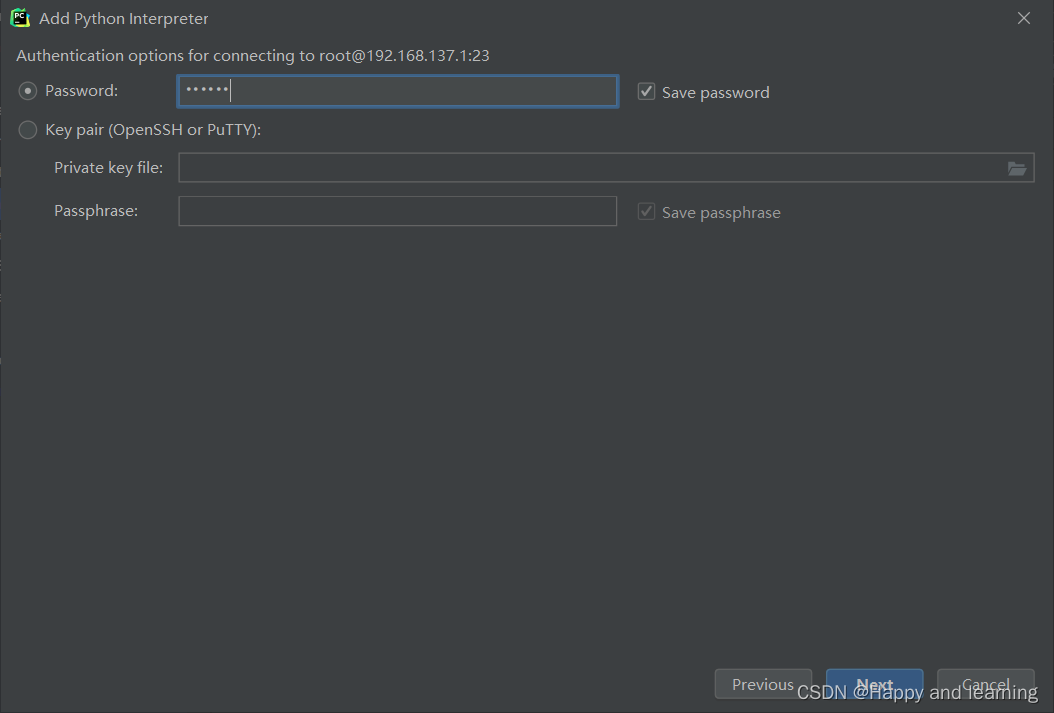Close the Add Python Interpreter dialog
This screenshot has height=713, width=1054.
[x=1023, y=18]
